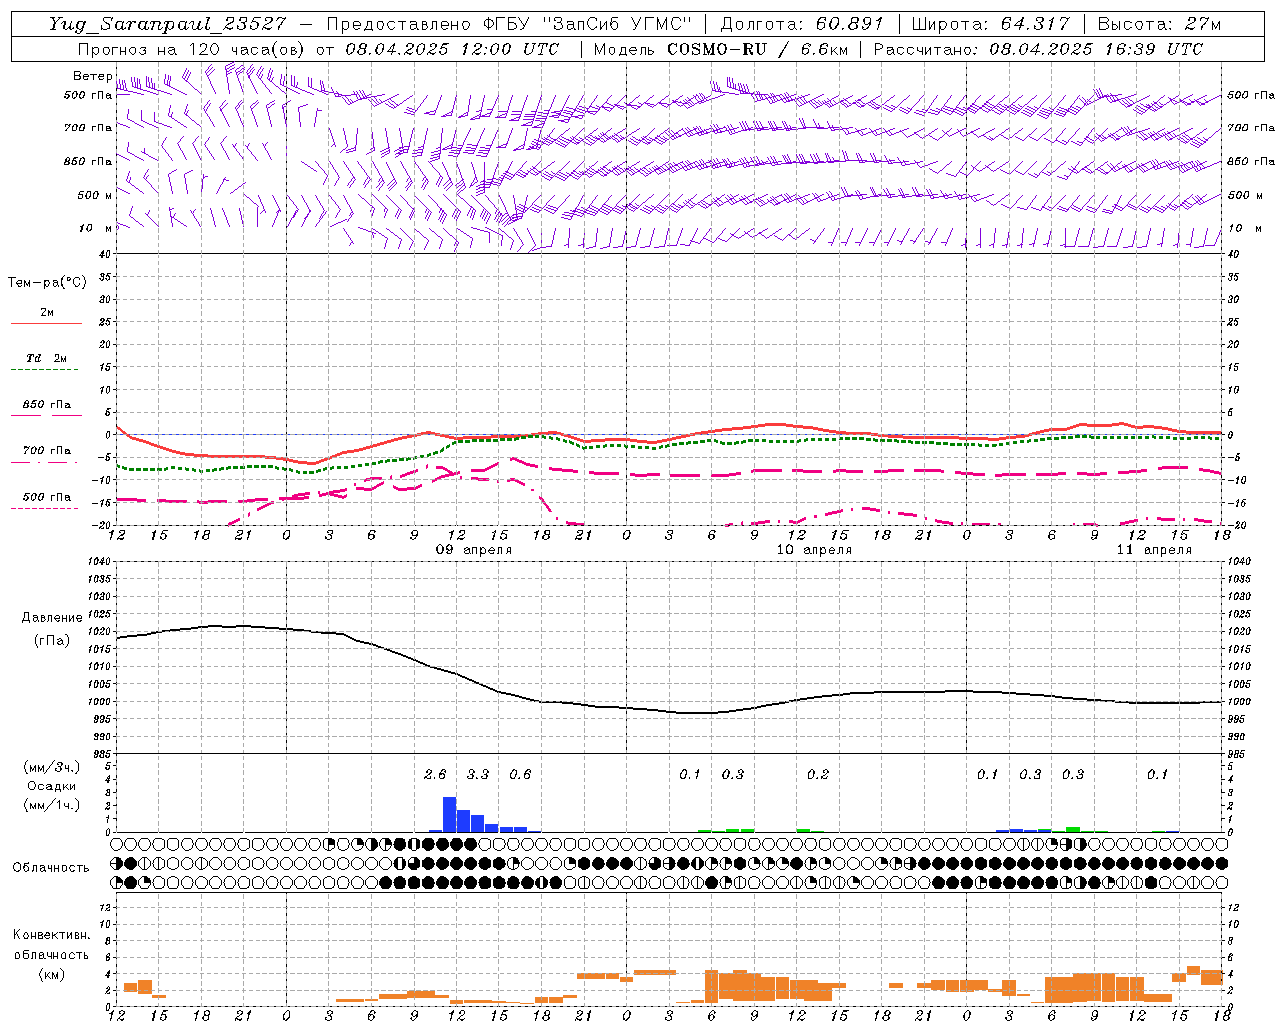Click the longitude value 'Долгота: 60.891'
Image resolution: width=1280 pixels, height=1024 pixels.
(802, 24)
